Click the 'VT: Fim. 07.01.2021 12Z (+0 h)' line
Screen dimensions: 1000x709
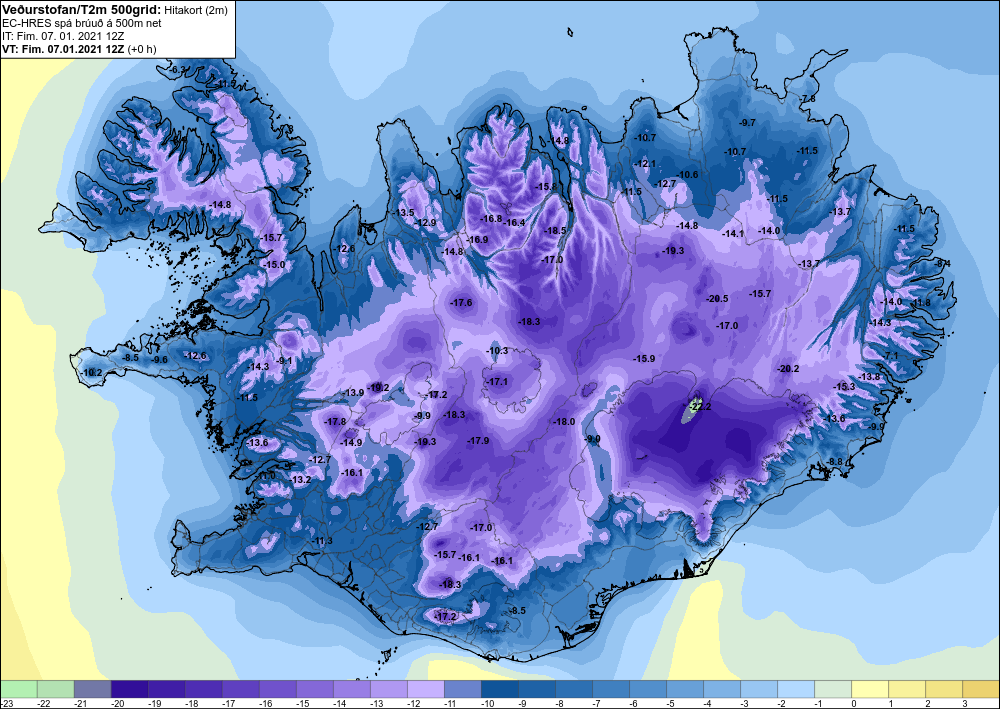[x=79, y=49]
